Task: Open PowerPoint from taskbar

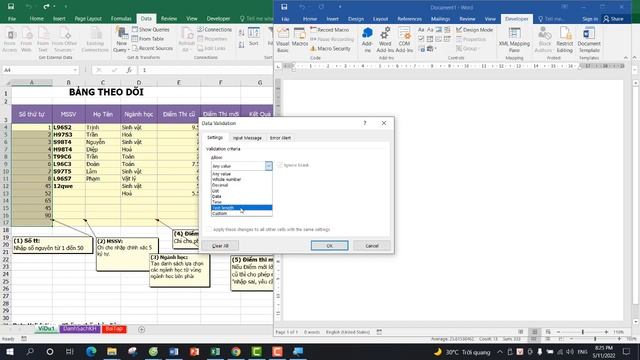Action: coord(194,351)
